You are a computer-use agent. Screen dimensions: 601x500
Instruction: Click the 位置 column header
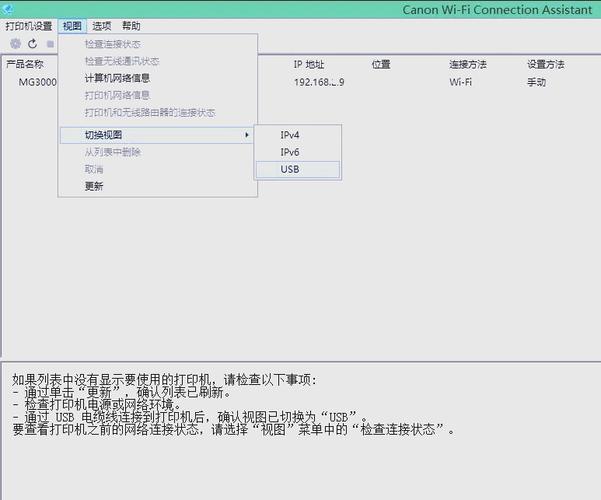point(381,64)
